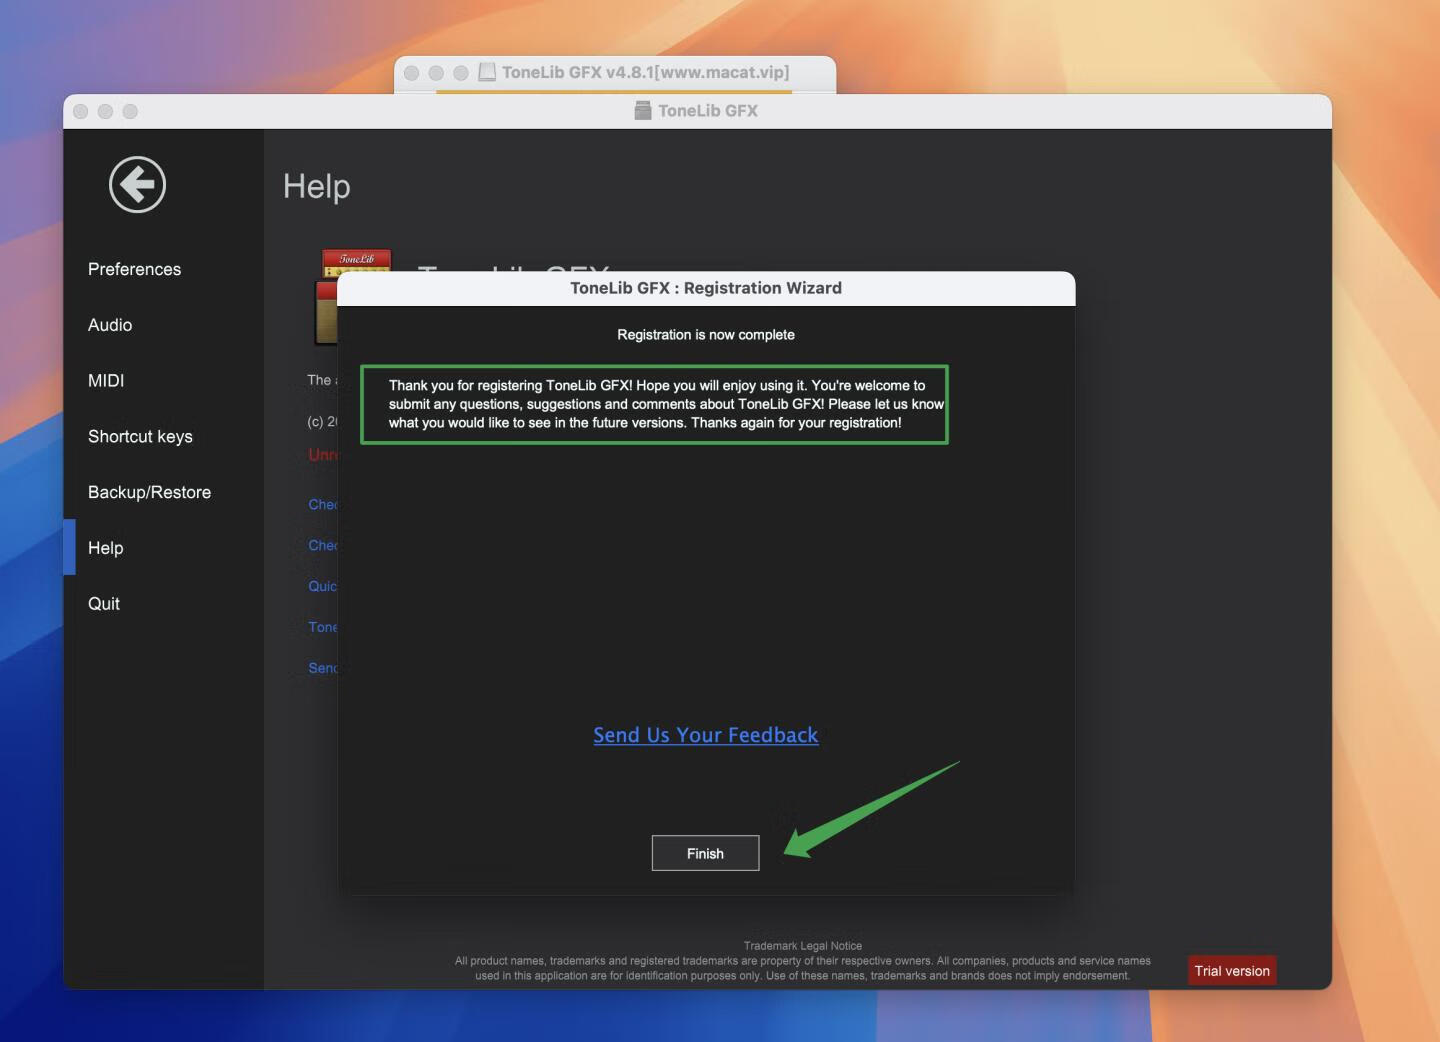Go to Backup/Restore section
1440x1042 pixels.
click(x=149, y=492)
